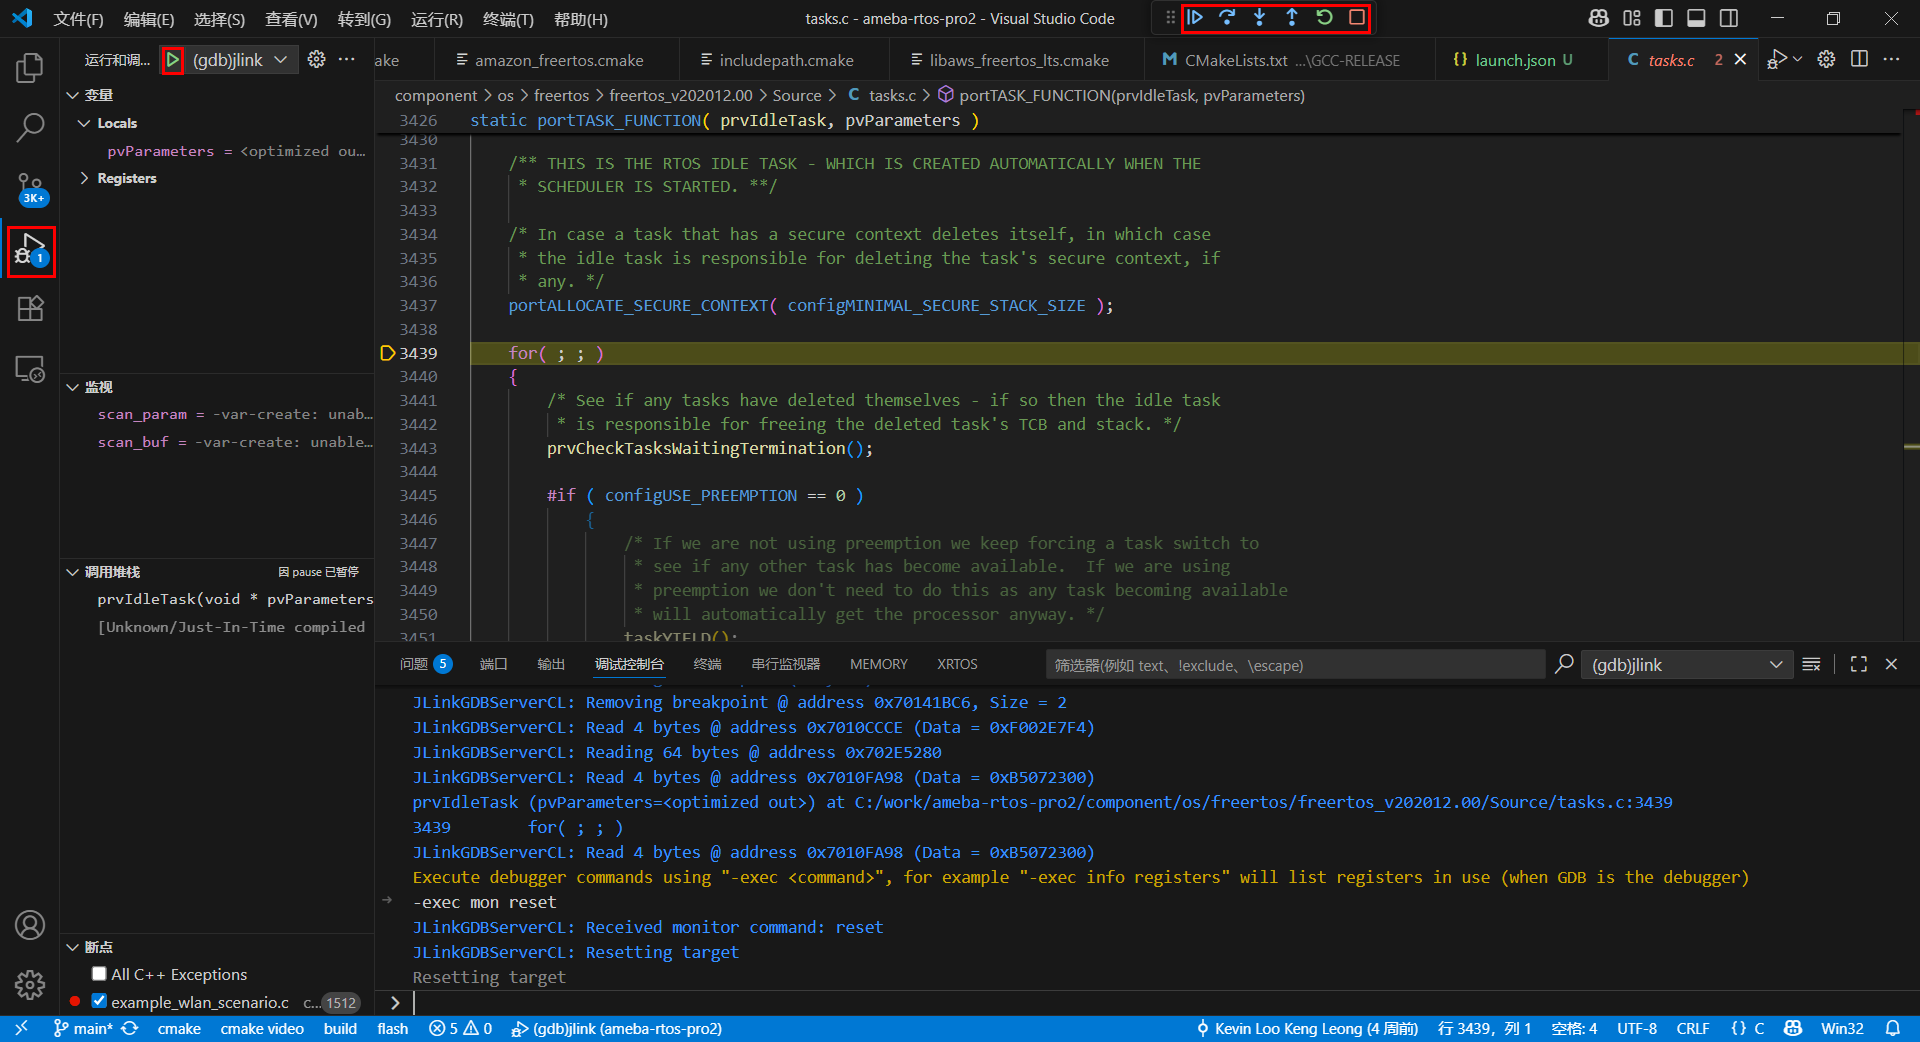Collapse the 调用堆栈 call stack section

pos(72,572)
